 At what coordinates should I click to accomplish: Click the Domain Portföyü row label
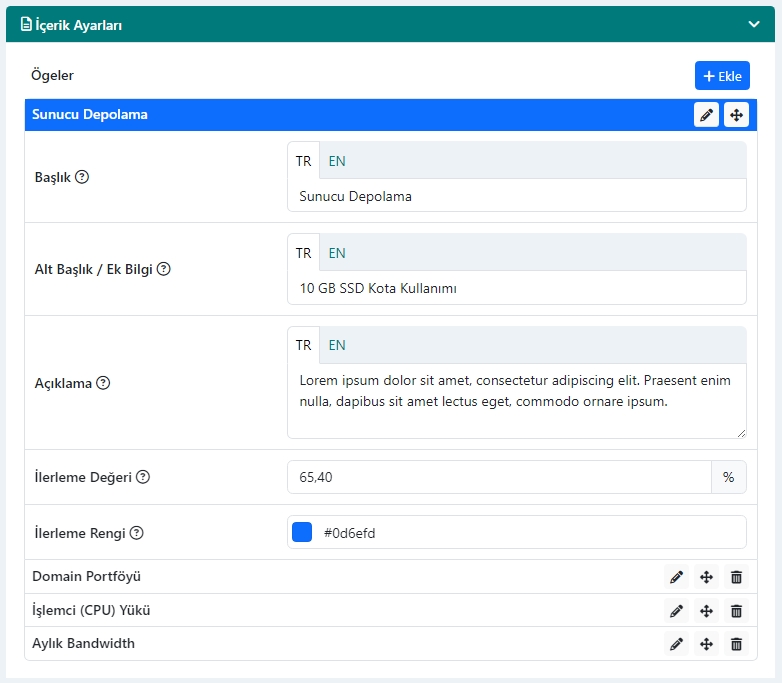[x=86, y=576]
